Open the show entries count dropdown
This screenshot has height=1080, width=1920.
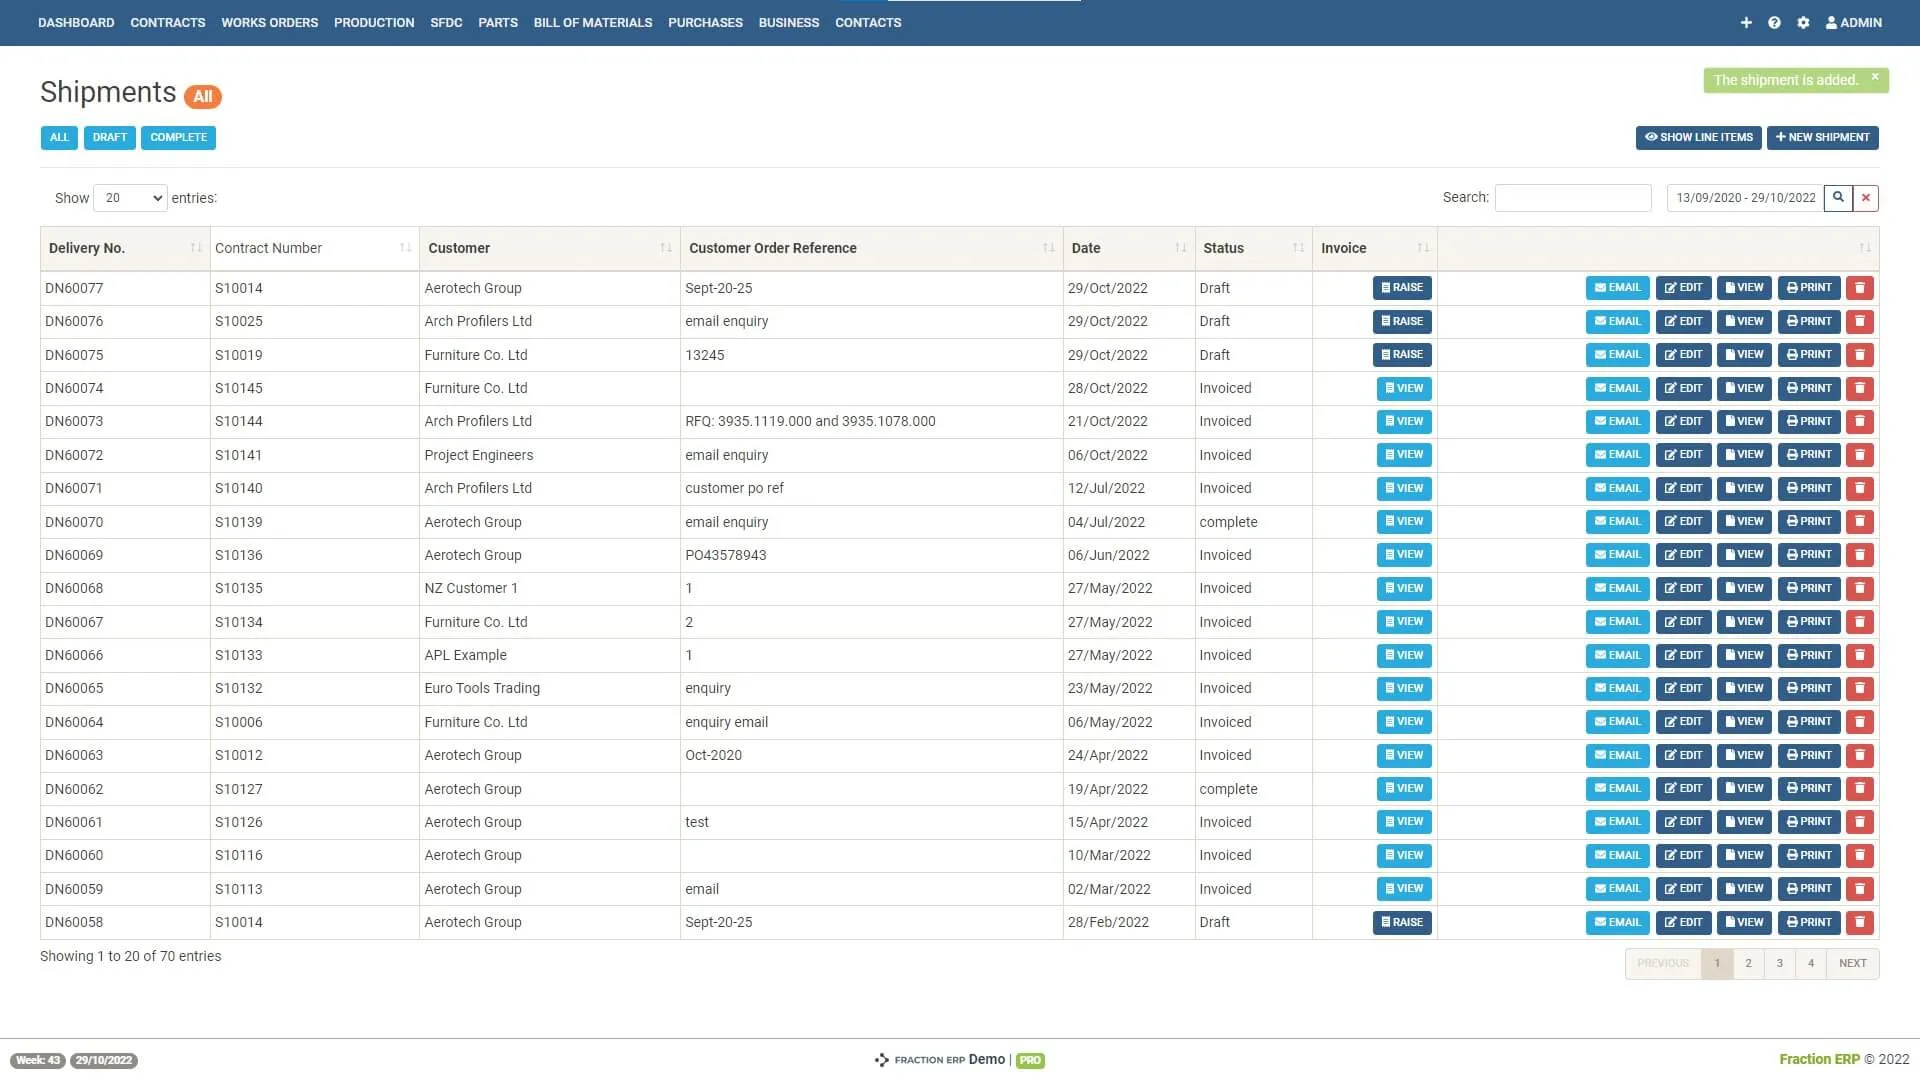click(x=130, y=198)
